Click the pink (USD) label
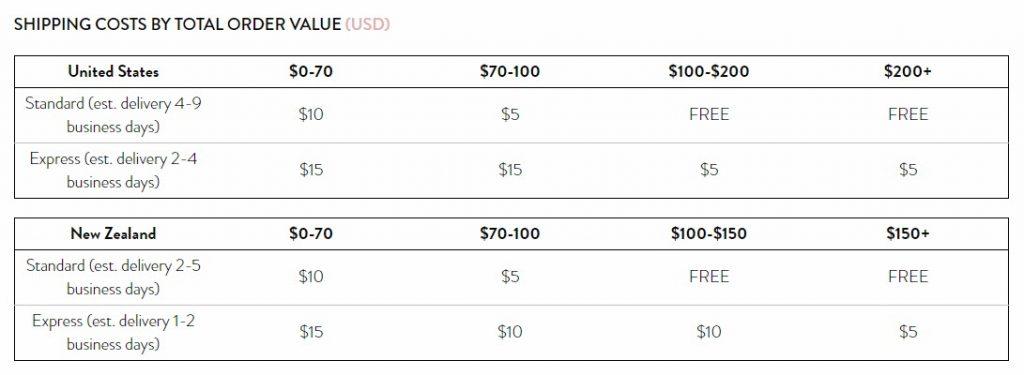1024x375 pixels. (x=368, y=25)
